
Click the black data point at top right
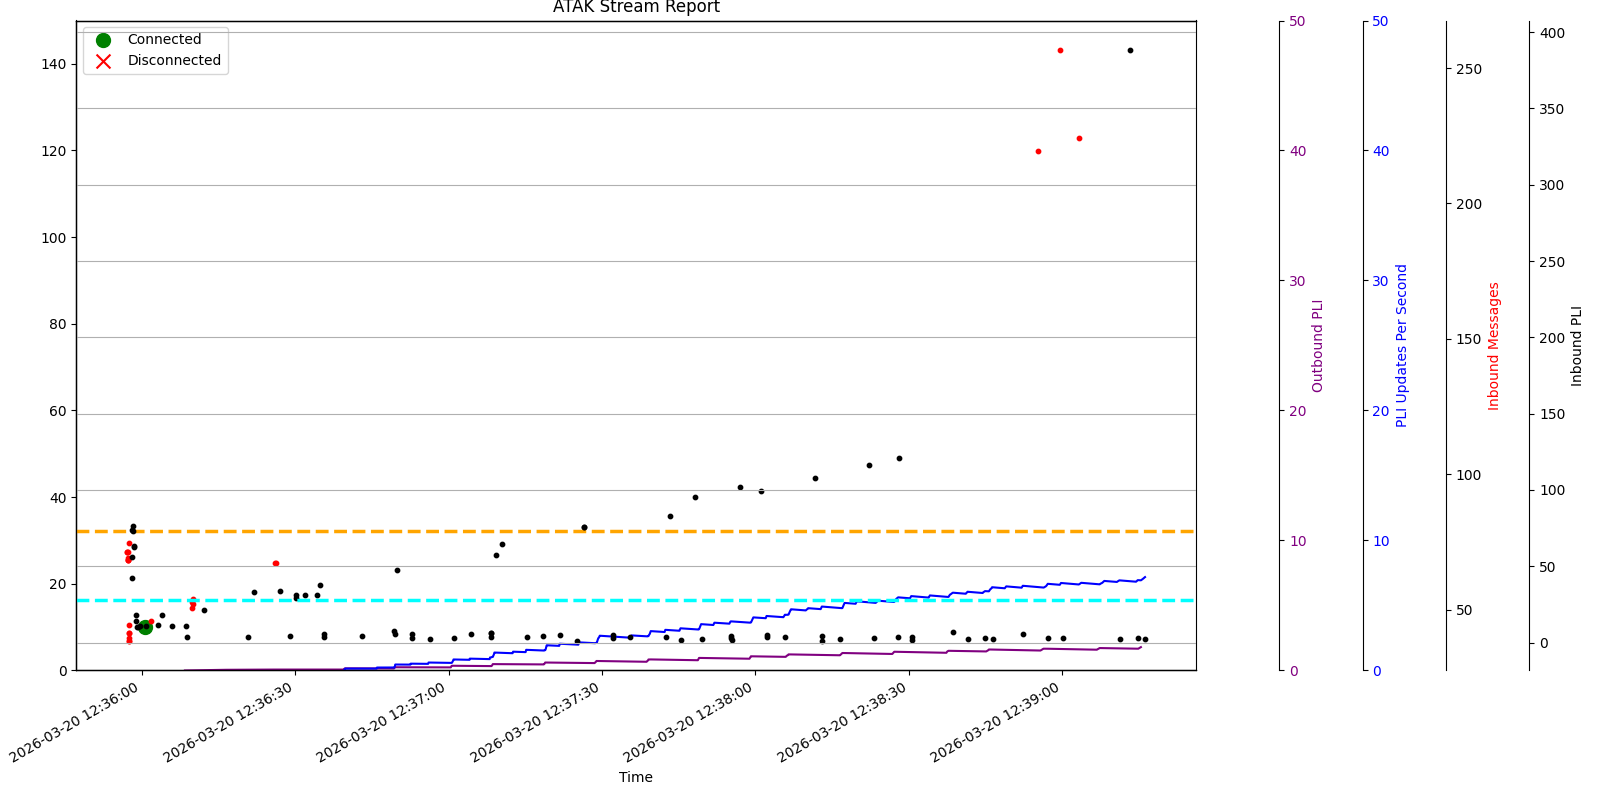pos(1130,51)
